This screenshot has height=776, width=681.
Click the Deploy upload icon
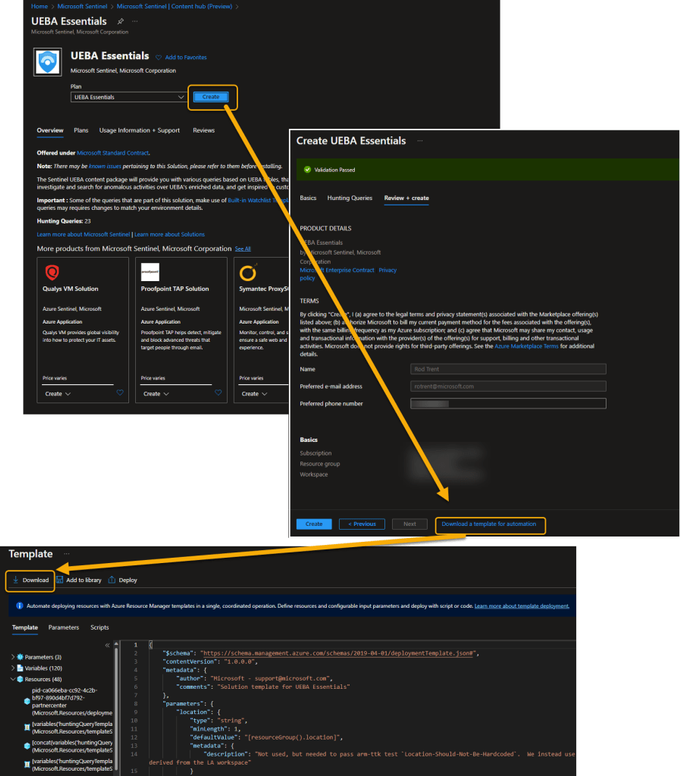pyautogui.click(x=111, y=580)
